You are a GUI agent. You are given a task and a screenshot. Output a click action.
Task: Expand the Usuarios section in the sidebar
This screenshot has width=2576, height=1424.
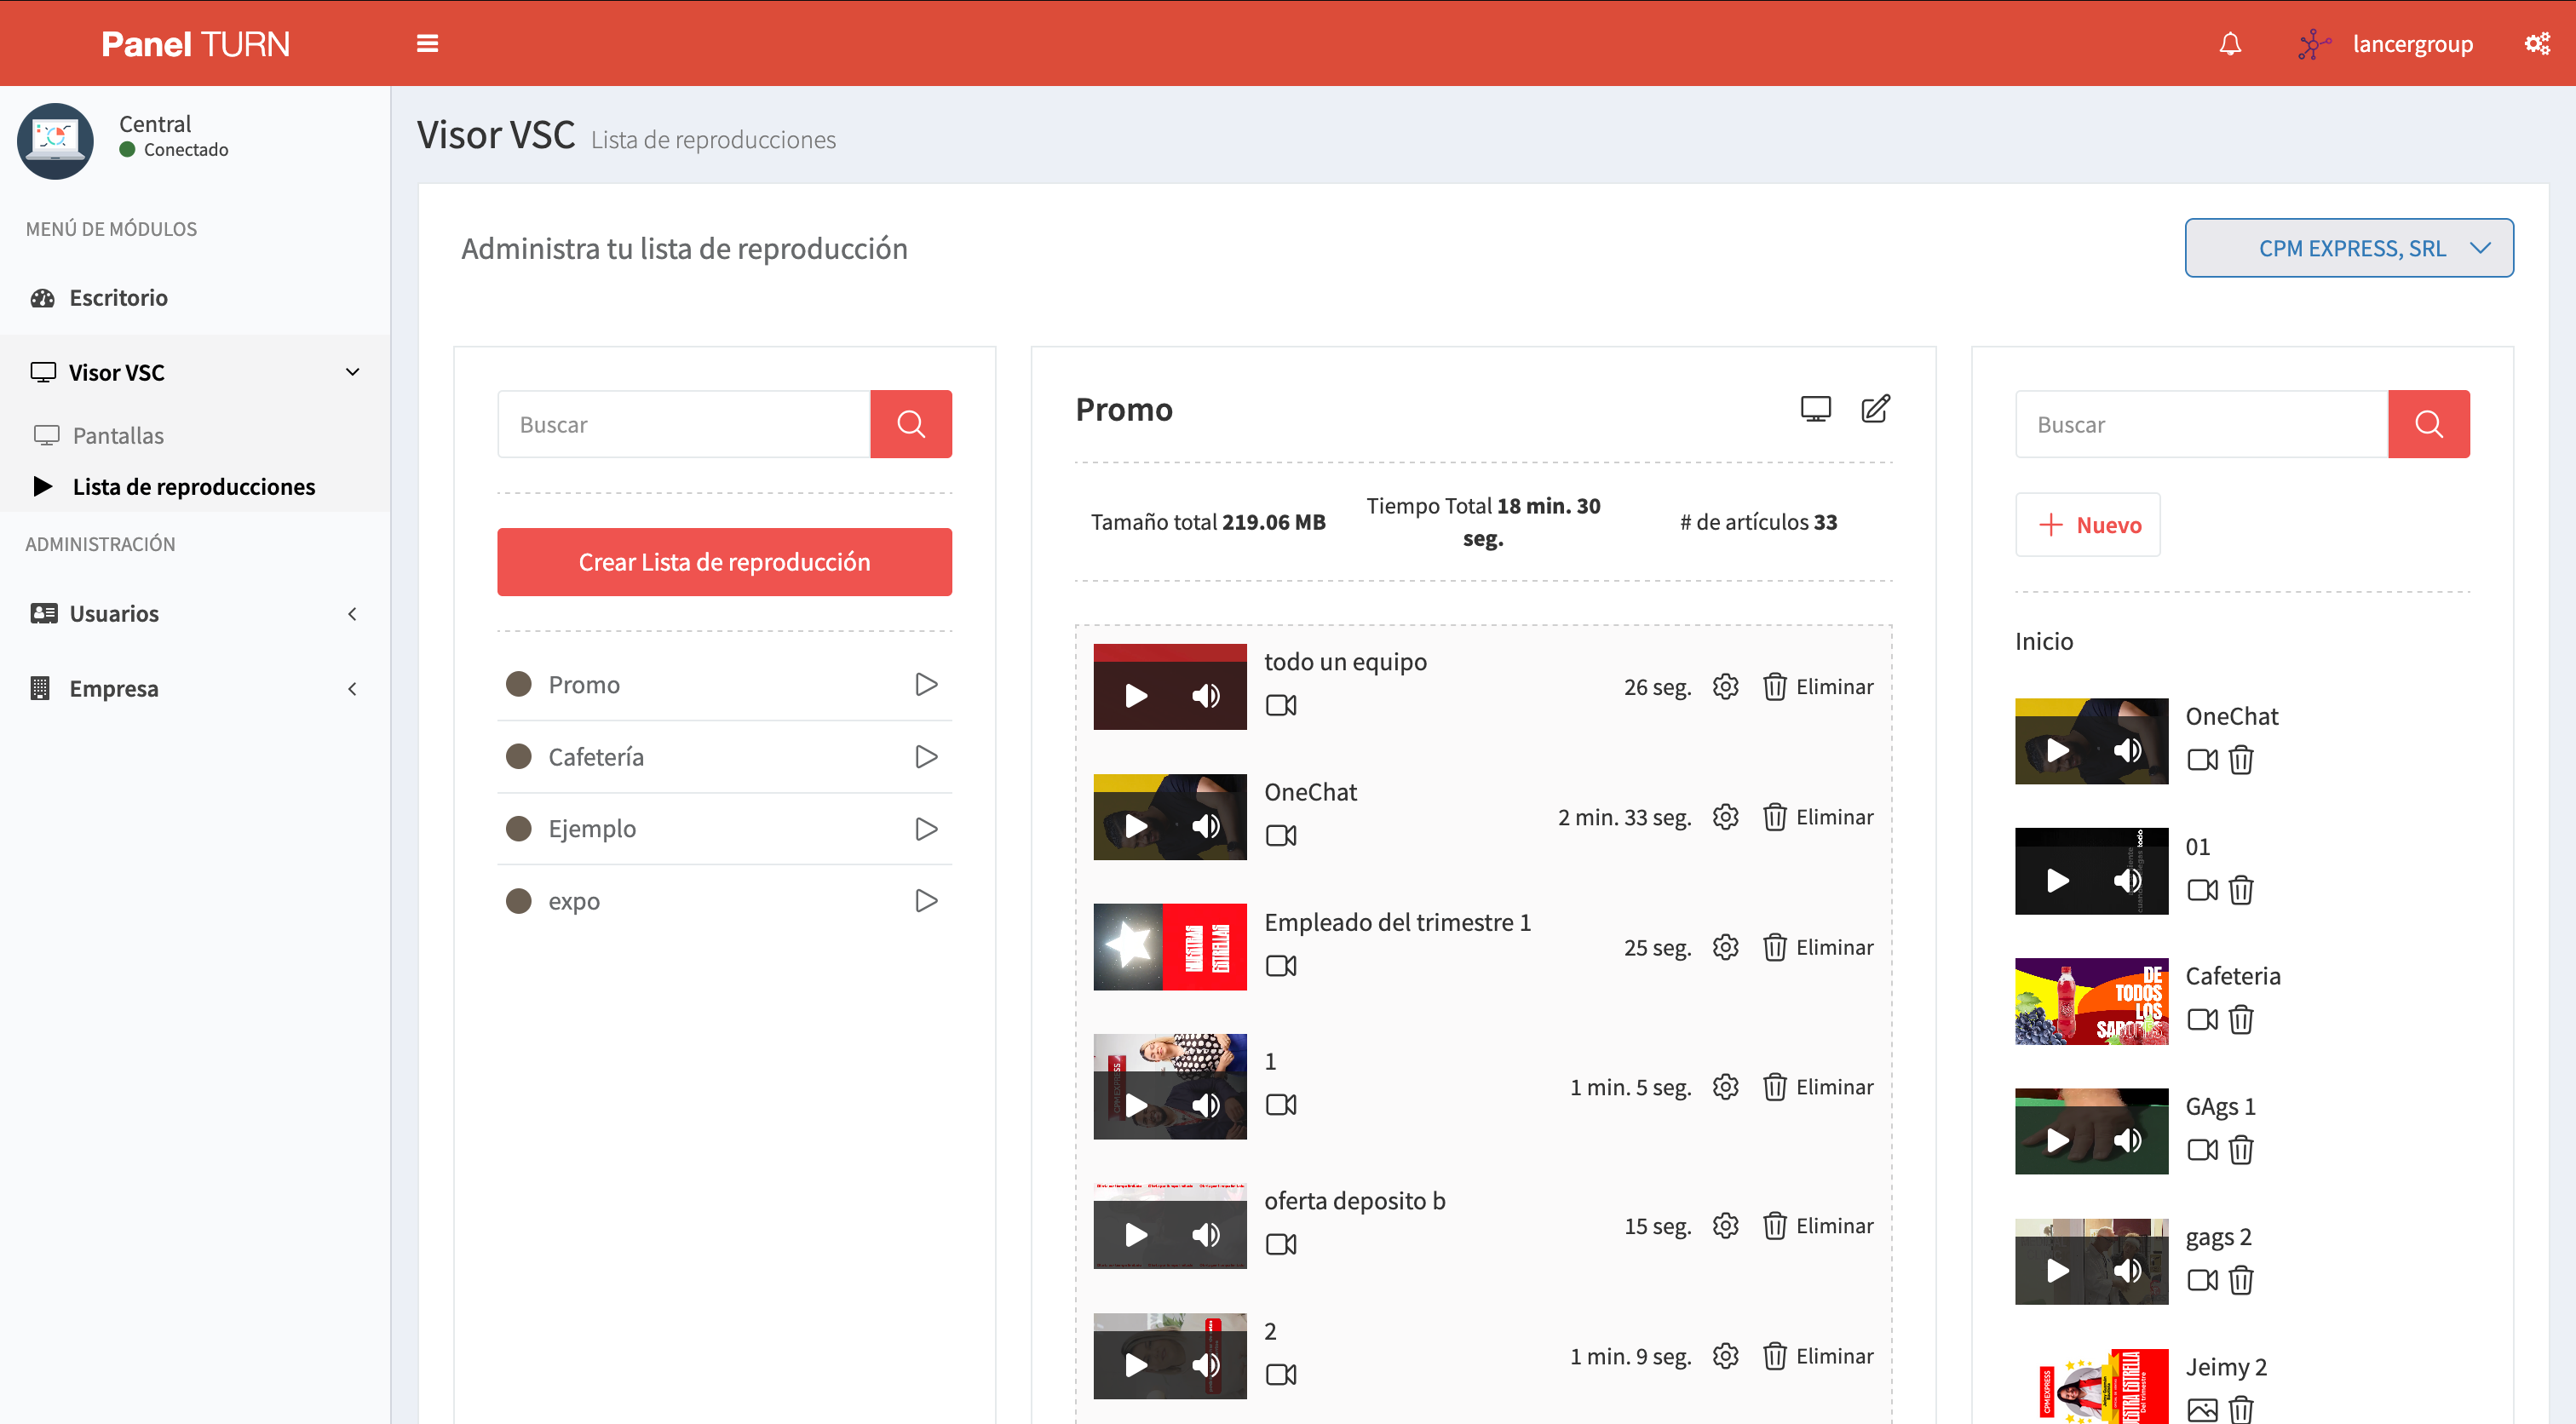tap(352, 613)
